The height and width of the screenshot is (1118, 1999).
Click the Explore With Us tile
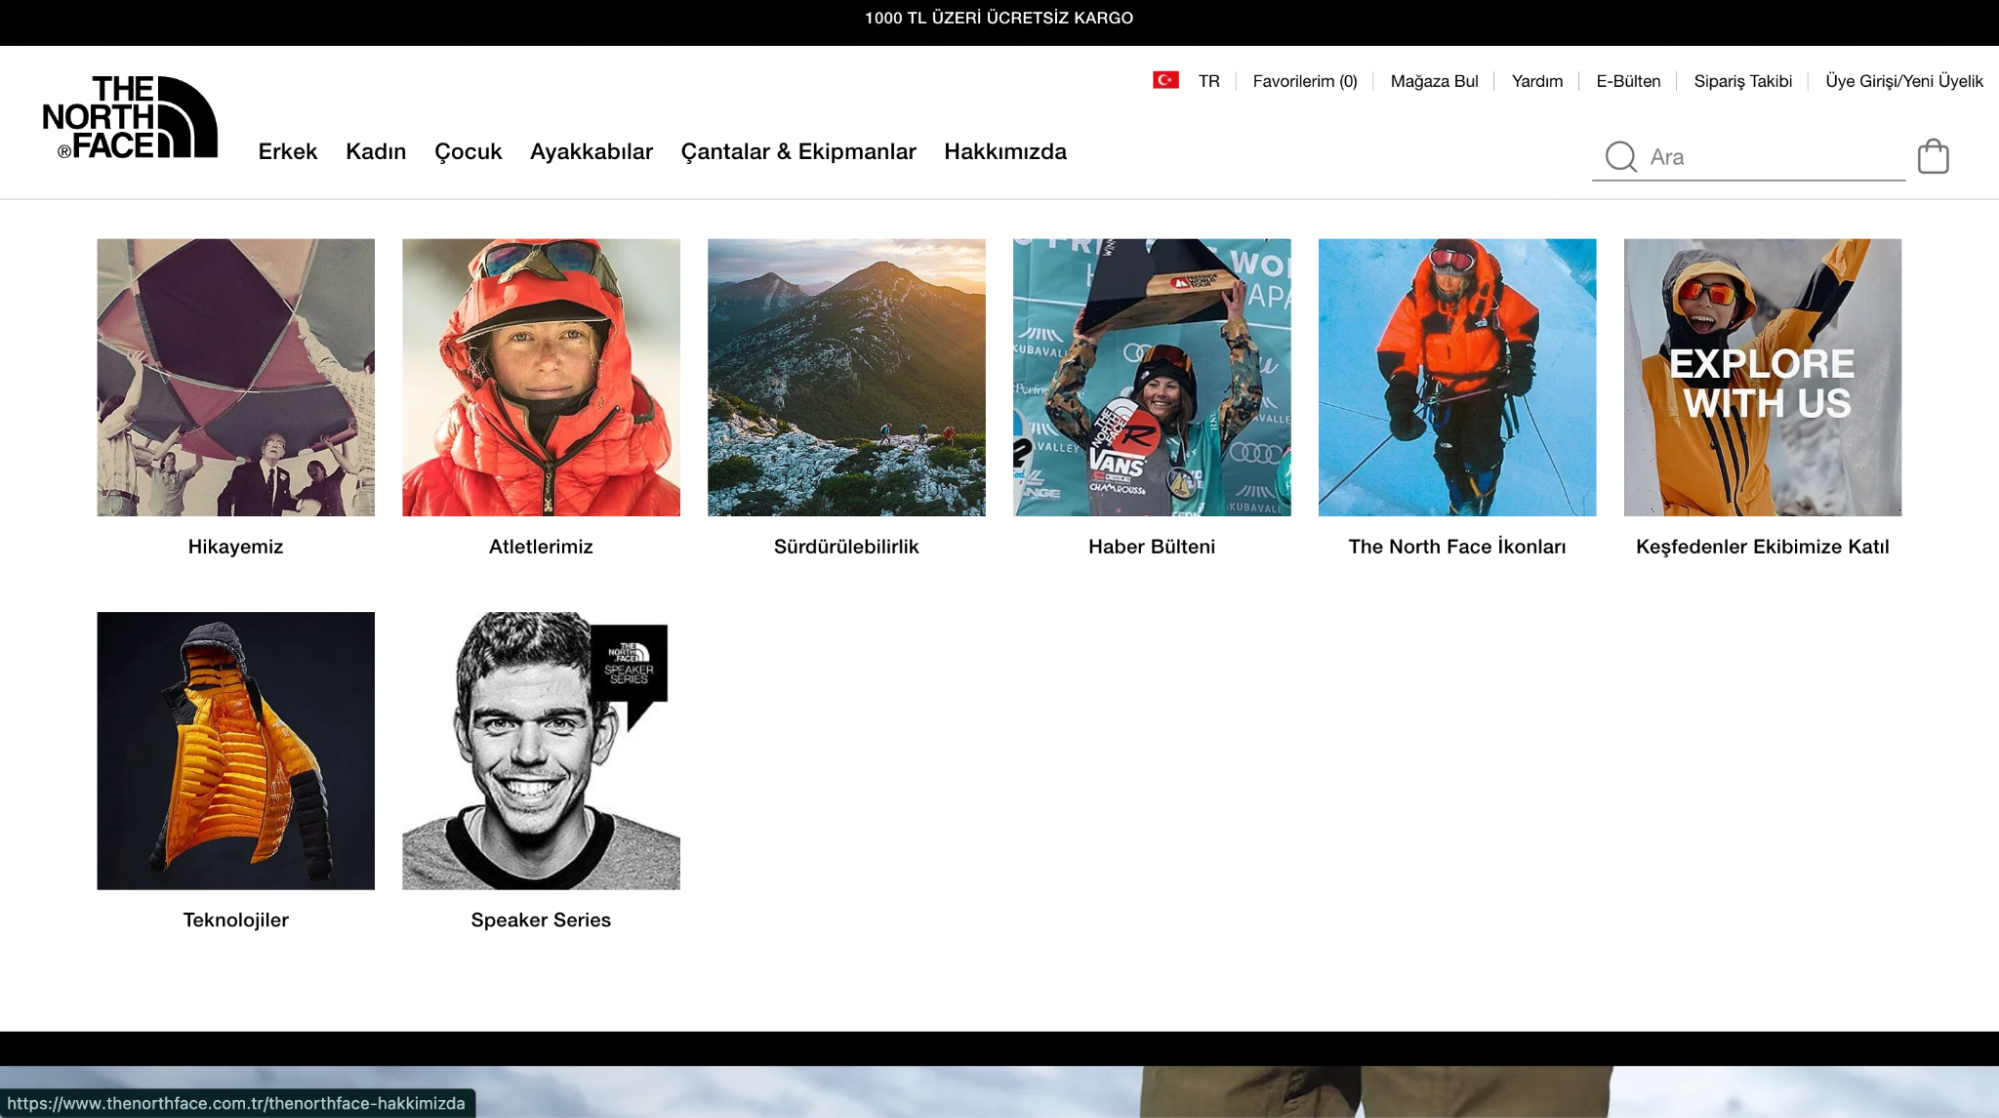(1761, 377)
